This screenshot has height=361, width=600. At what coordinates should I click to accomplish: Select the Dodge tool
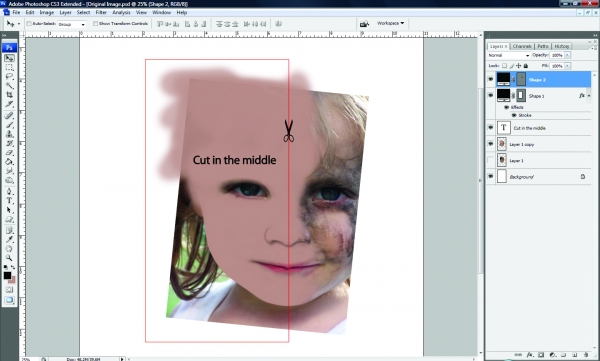pos(10,180)
